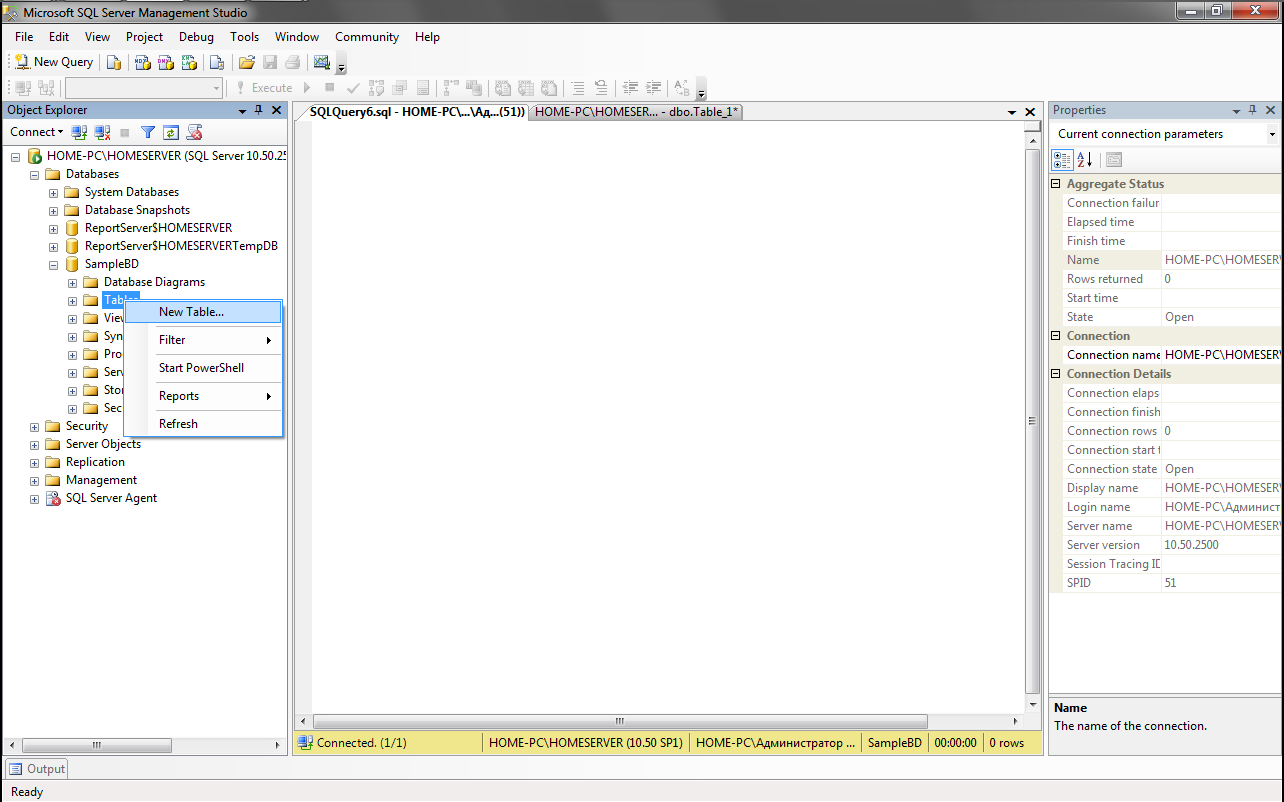Screen dimensions: 1284x802
Task: Click the Print icon in toolbar
Action: click(292, 62)
